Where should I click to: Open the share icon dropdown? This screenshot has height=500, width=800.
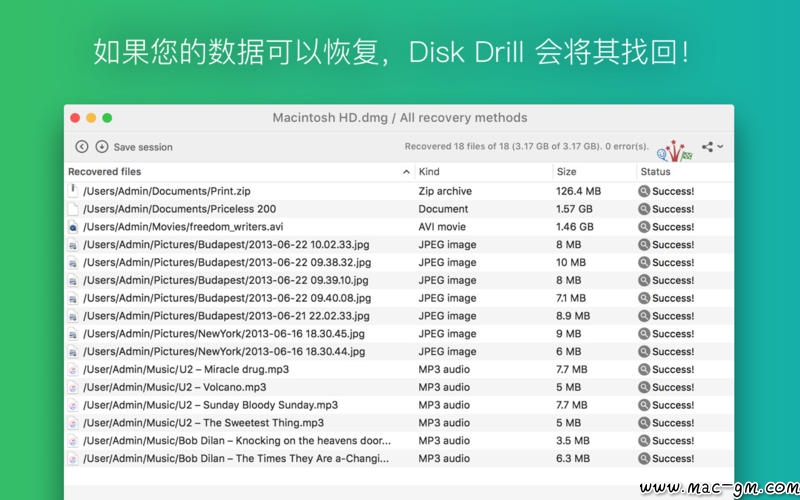point(712,147)
